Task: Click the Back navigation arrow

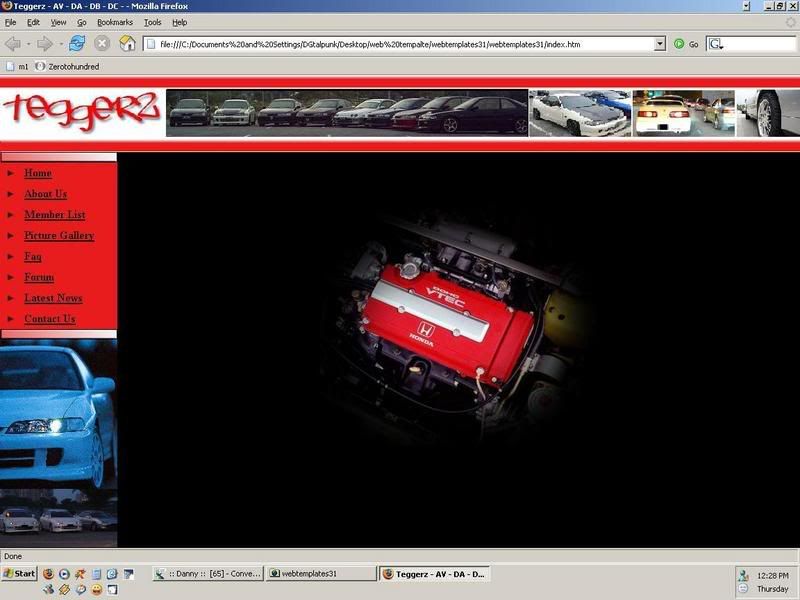Action: 12,44
